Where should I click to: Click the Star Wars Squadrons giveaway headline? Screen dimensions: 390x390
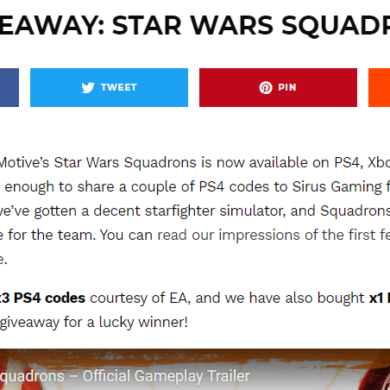pos(195,25)
